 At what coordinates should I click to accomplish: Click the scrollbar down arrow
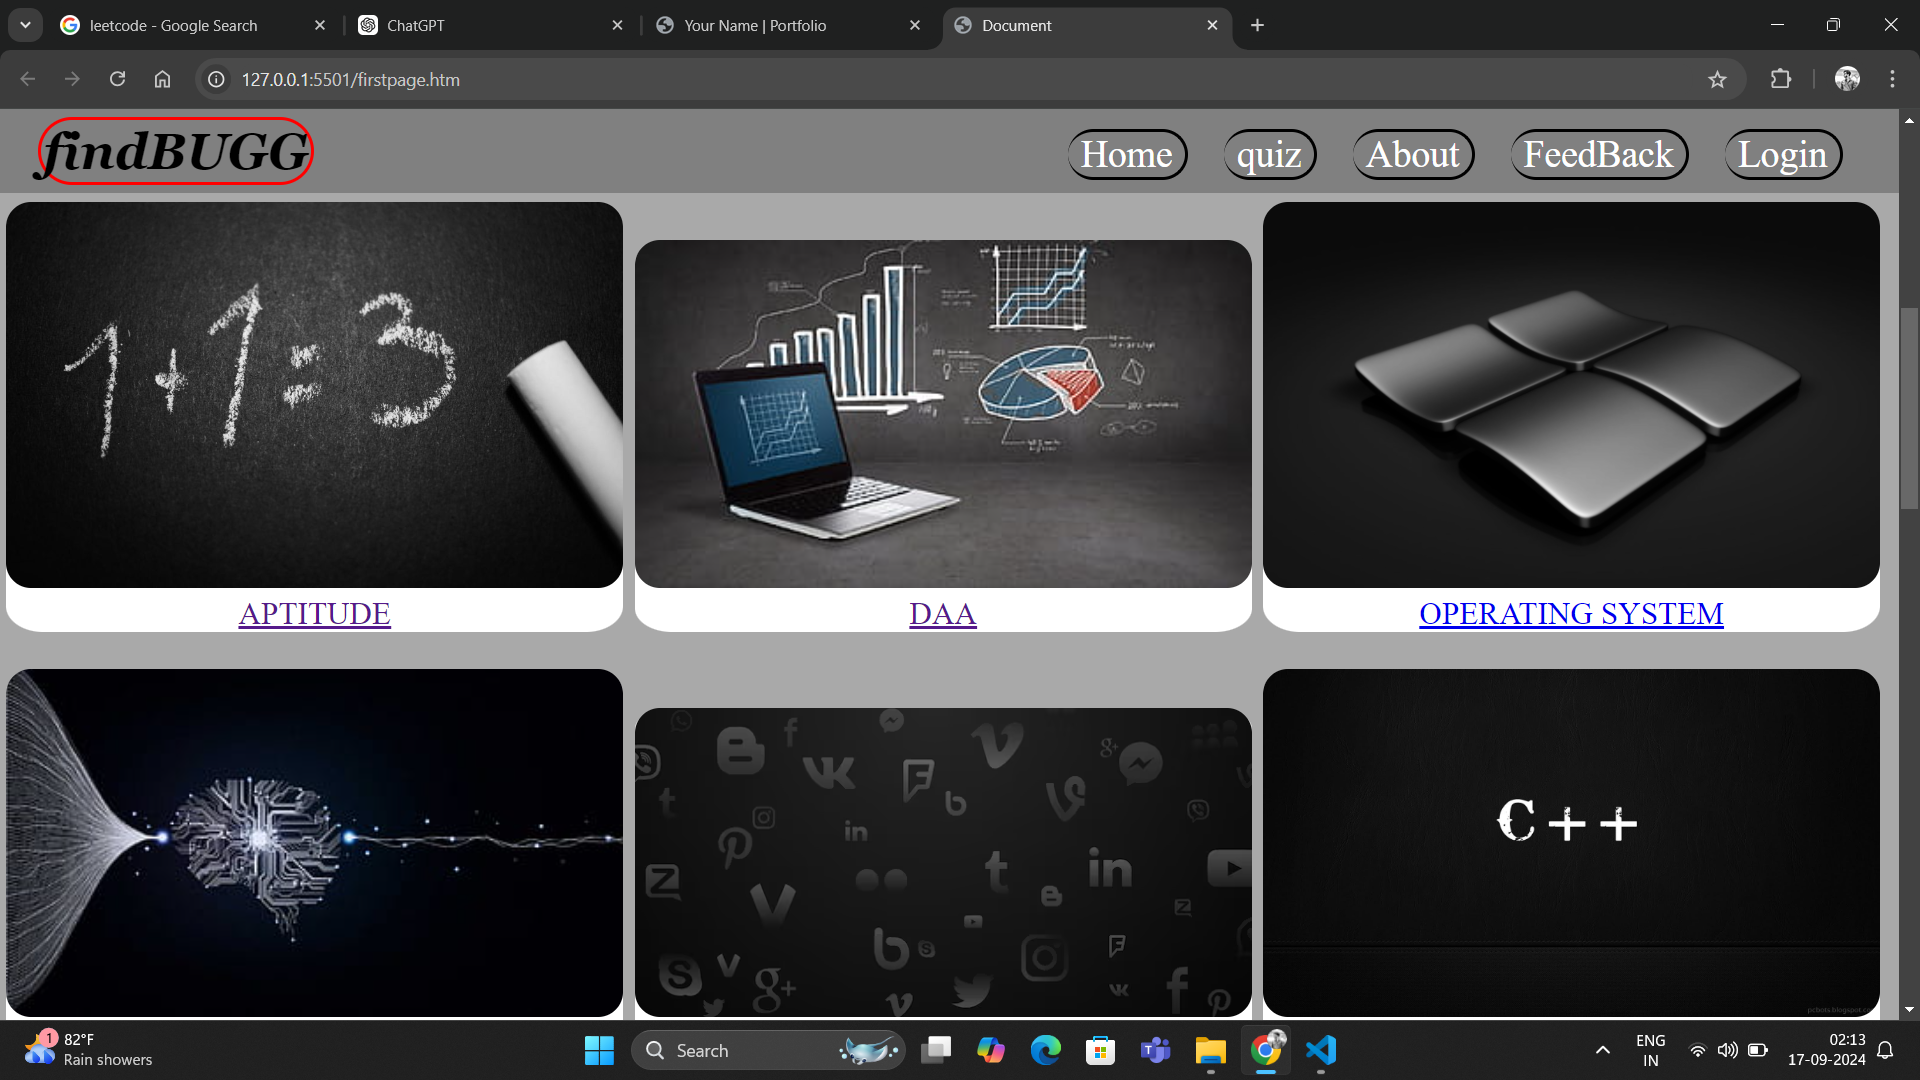(1909, 1010)
